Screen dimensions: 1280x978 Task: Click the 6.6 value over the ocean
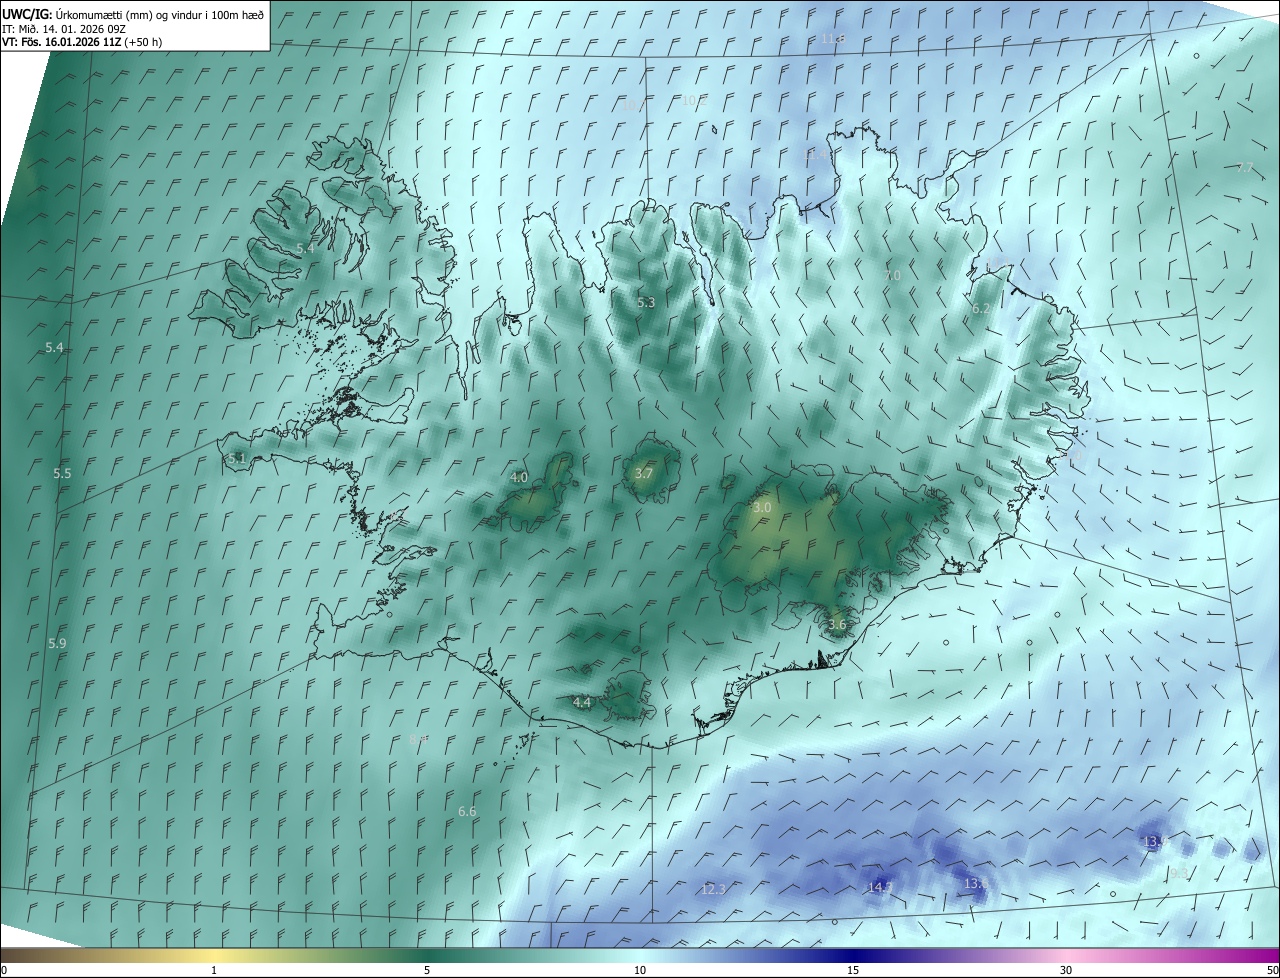[467, 811]
